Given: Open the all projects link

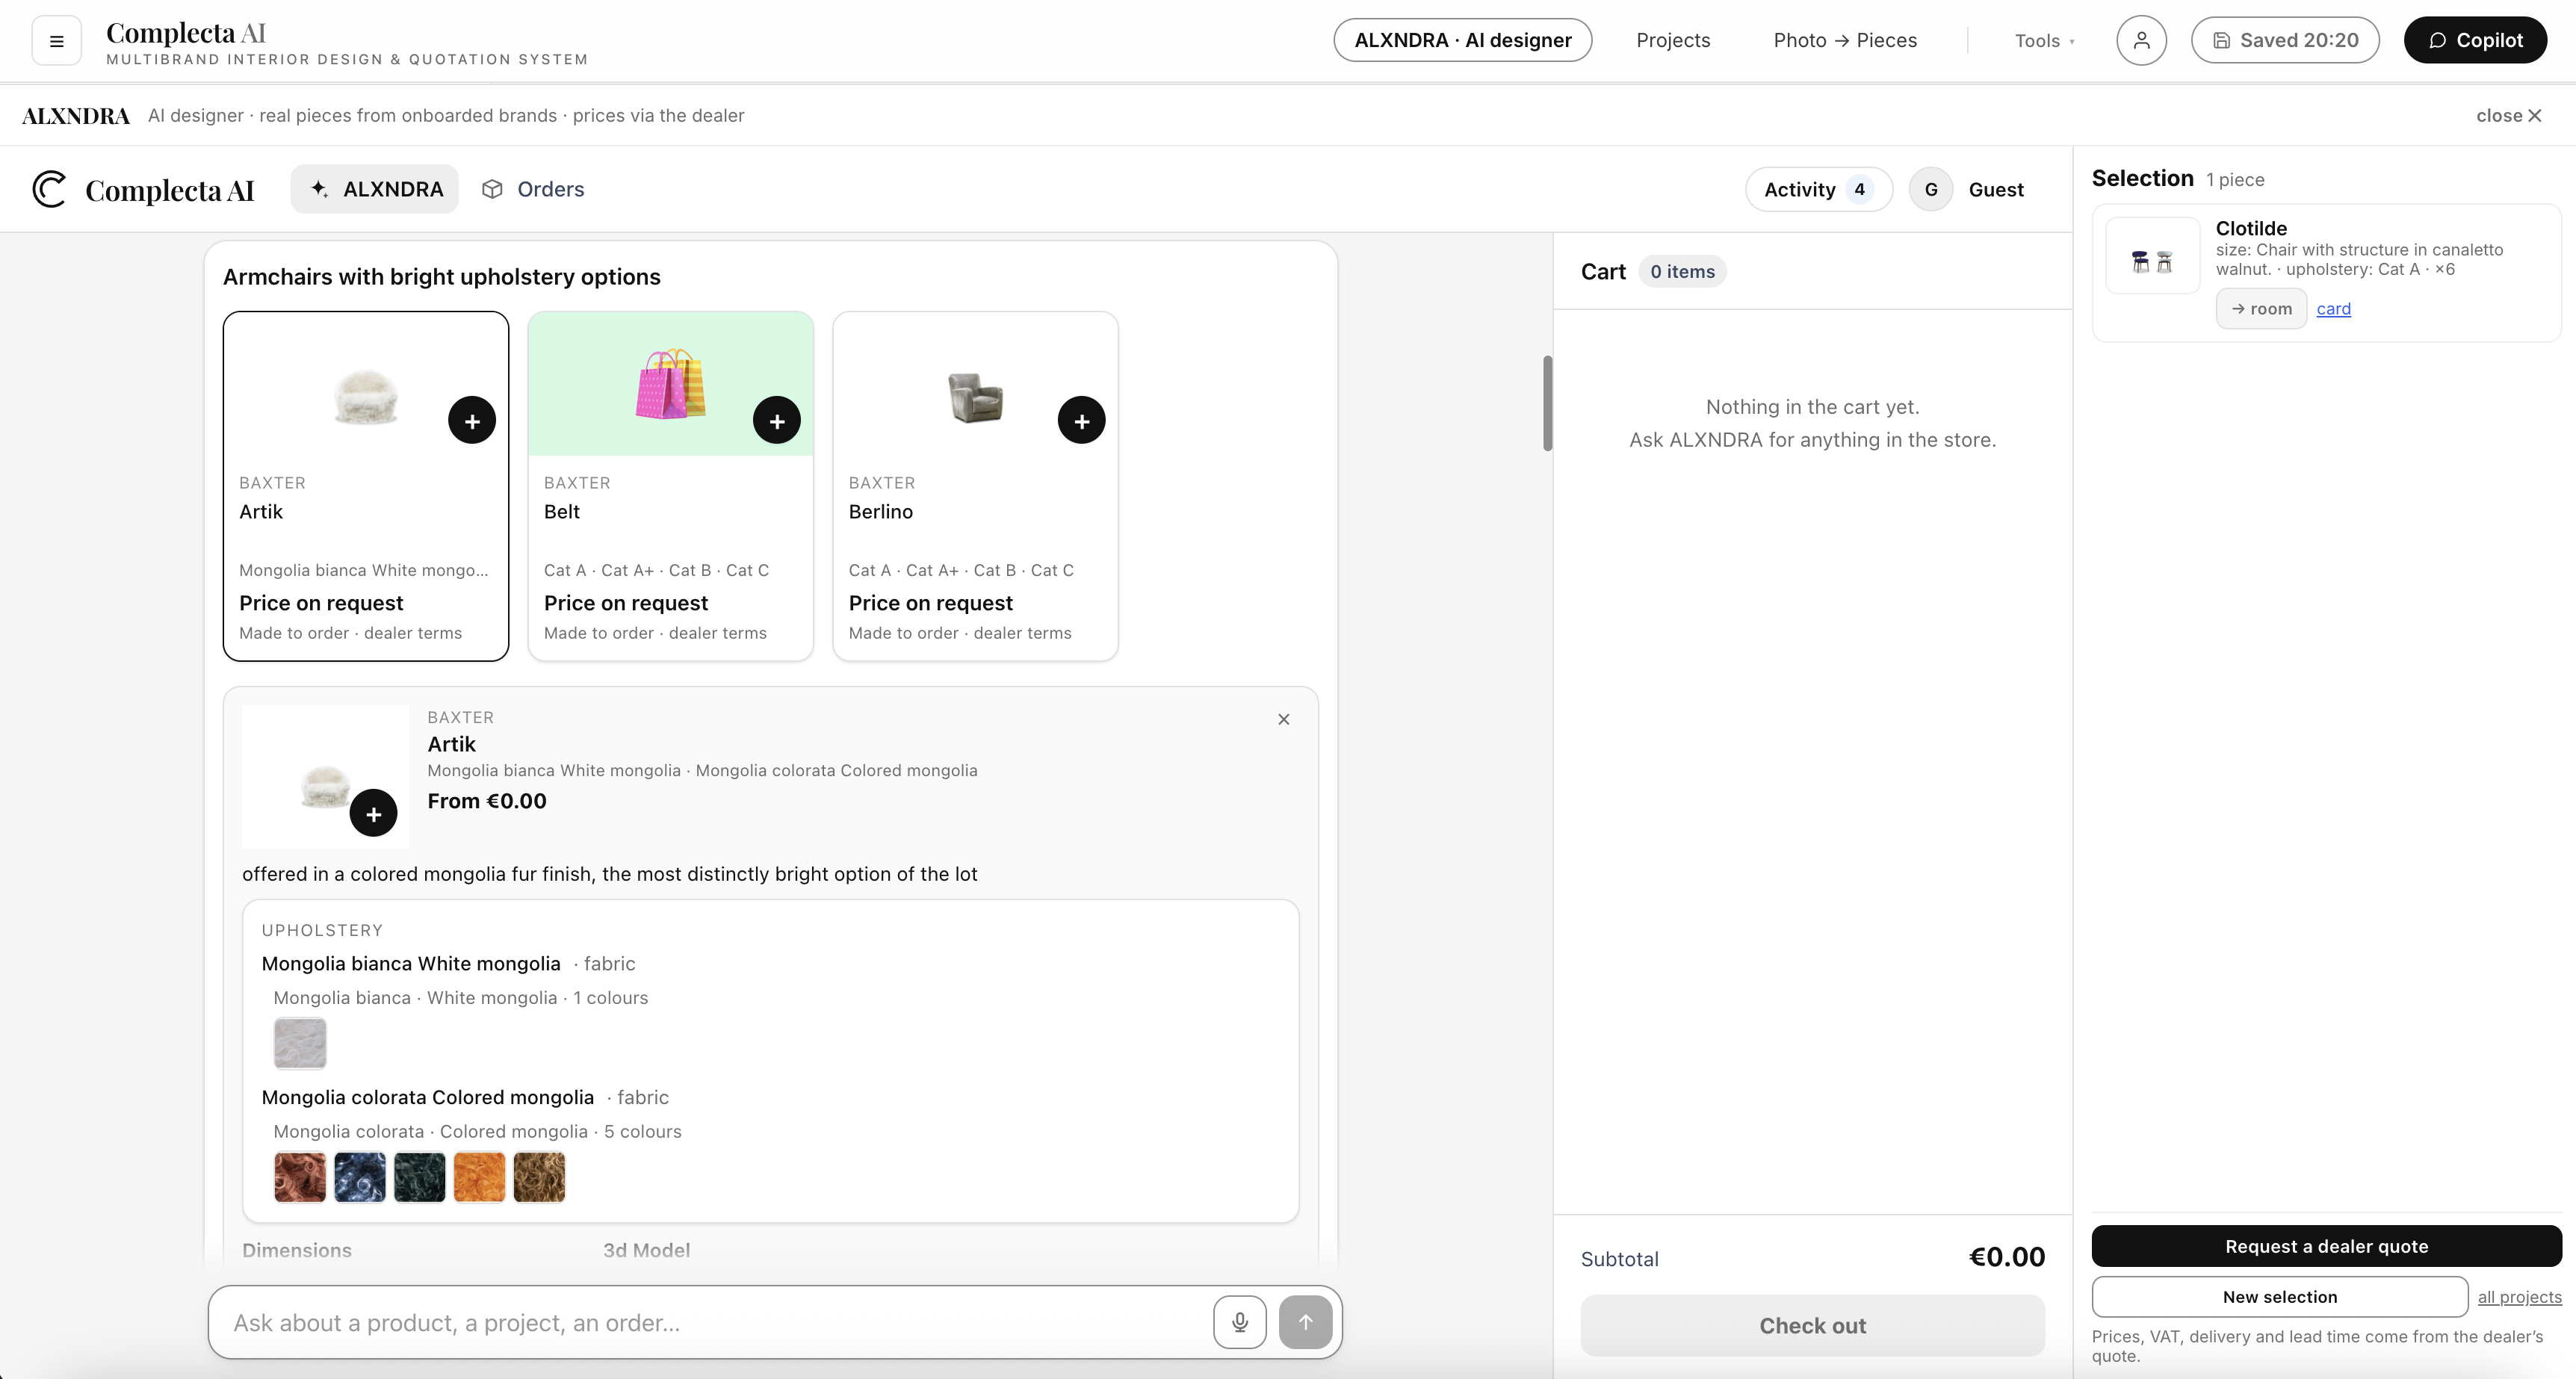Looking at the screenshot, I should [2519, 1297].
